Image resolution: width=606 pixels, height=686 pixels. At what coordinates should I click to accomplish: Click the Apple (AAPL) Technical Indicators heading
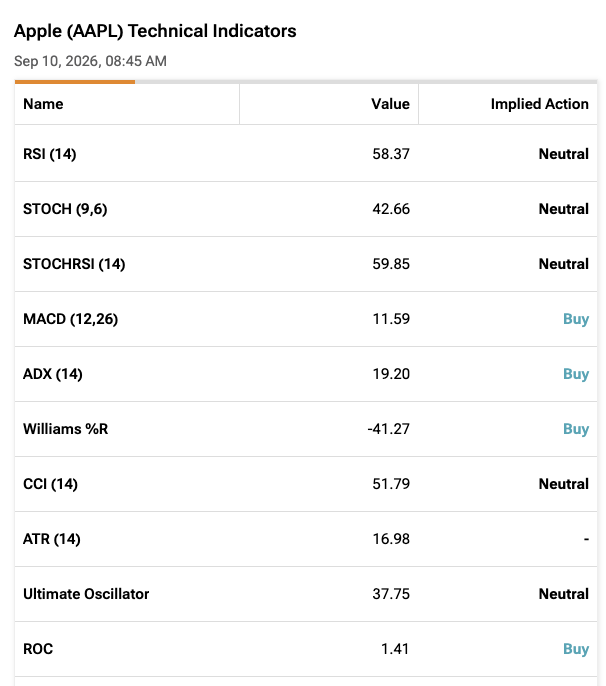coord(155,32)
